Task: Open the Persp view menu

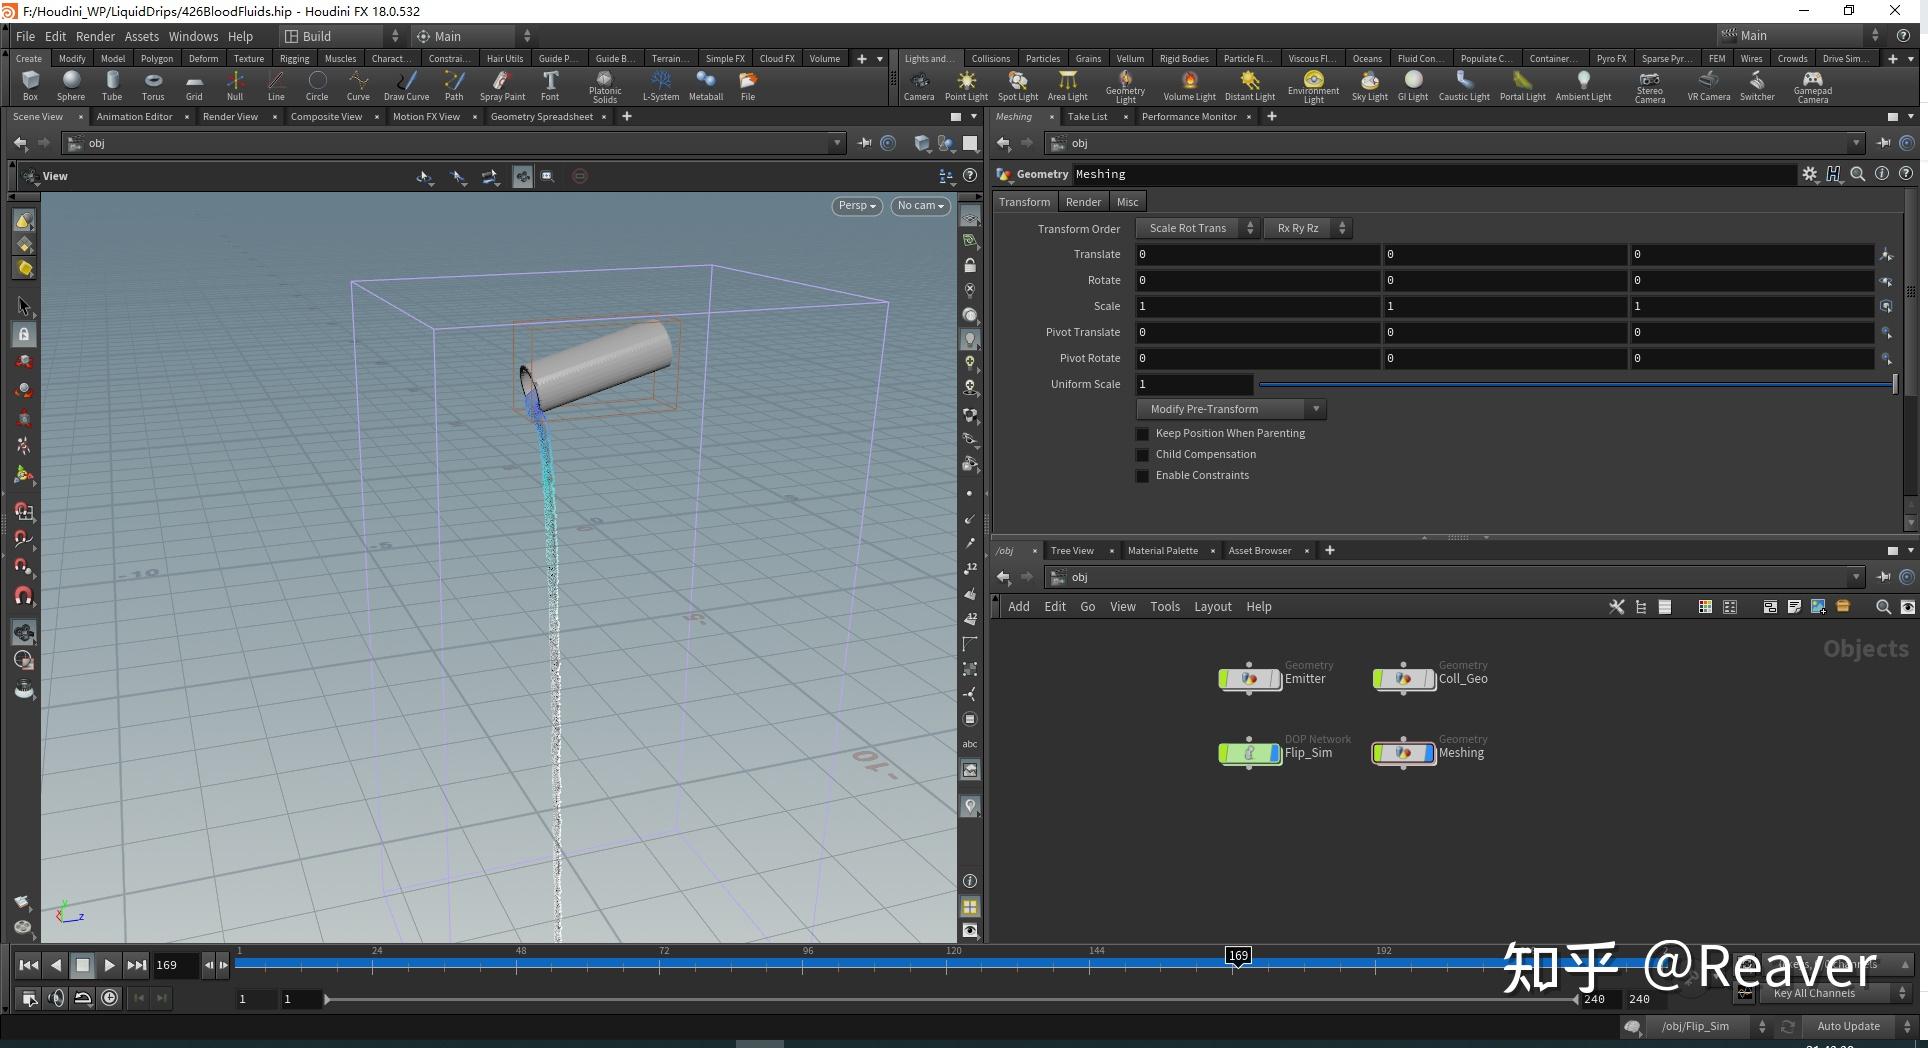Action: click(856, 206)
